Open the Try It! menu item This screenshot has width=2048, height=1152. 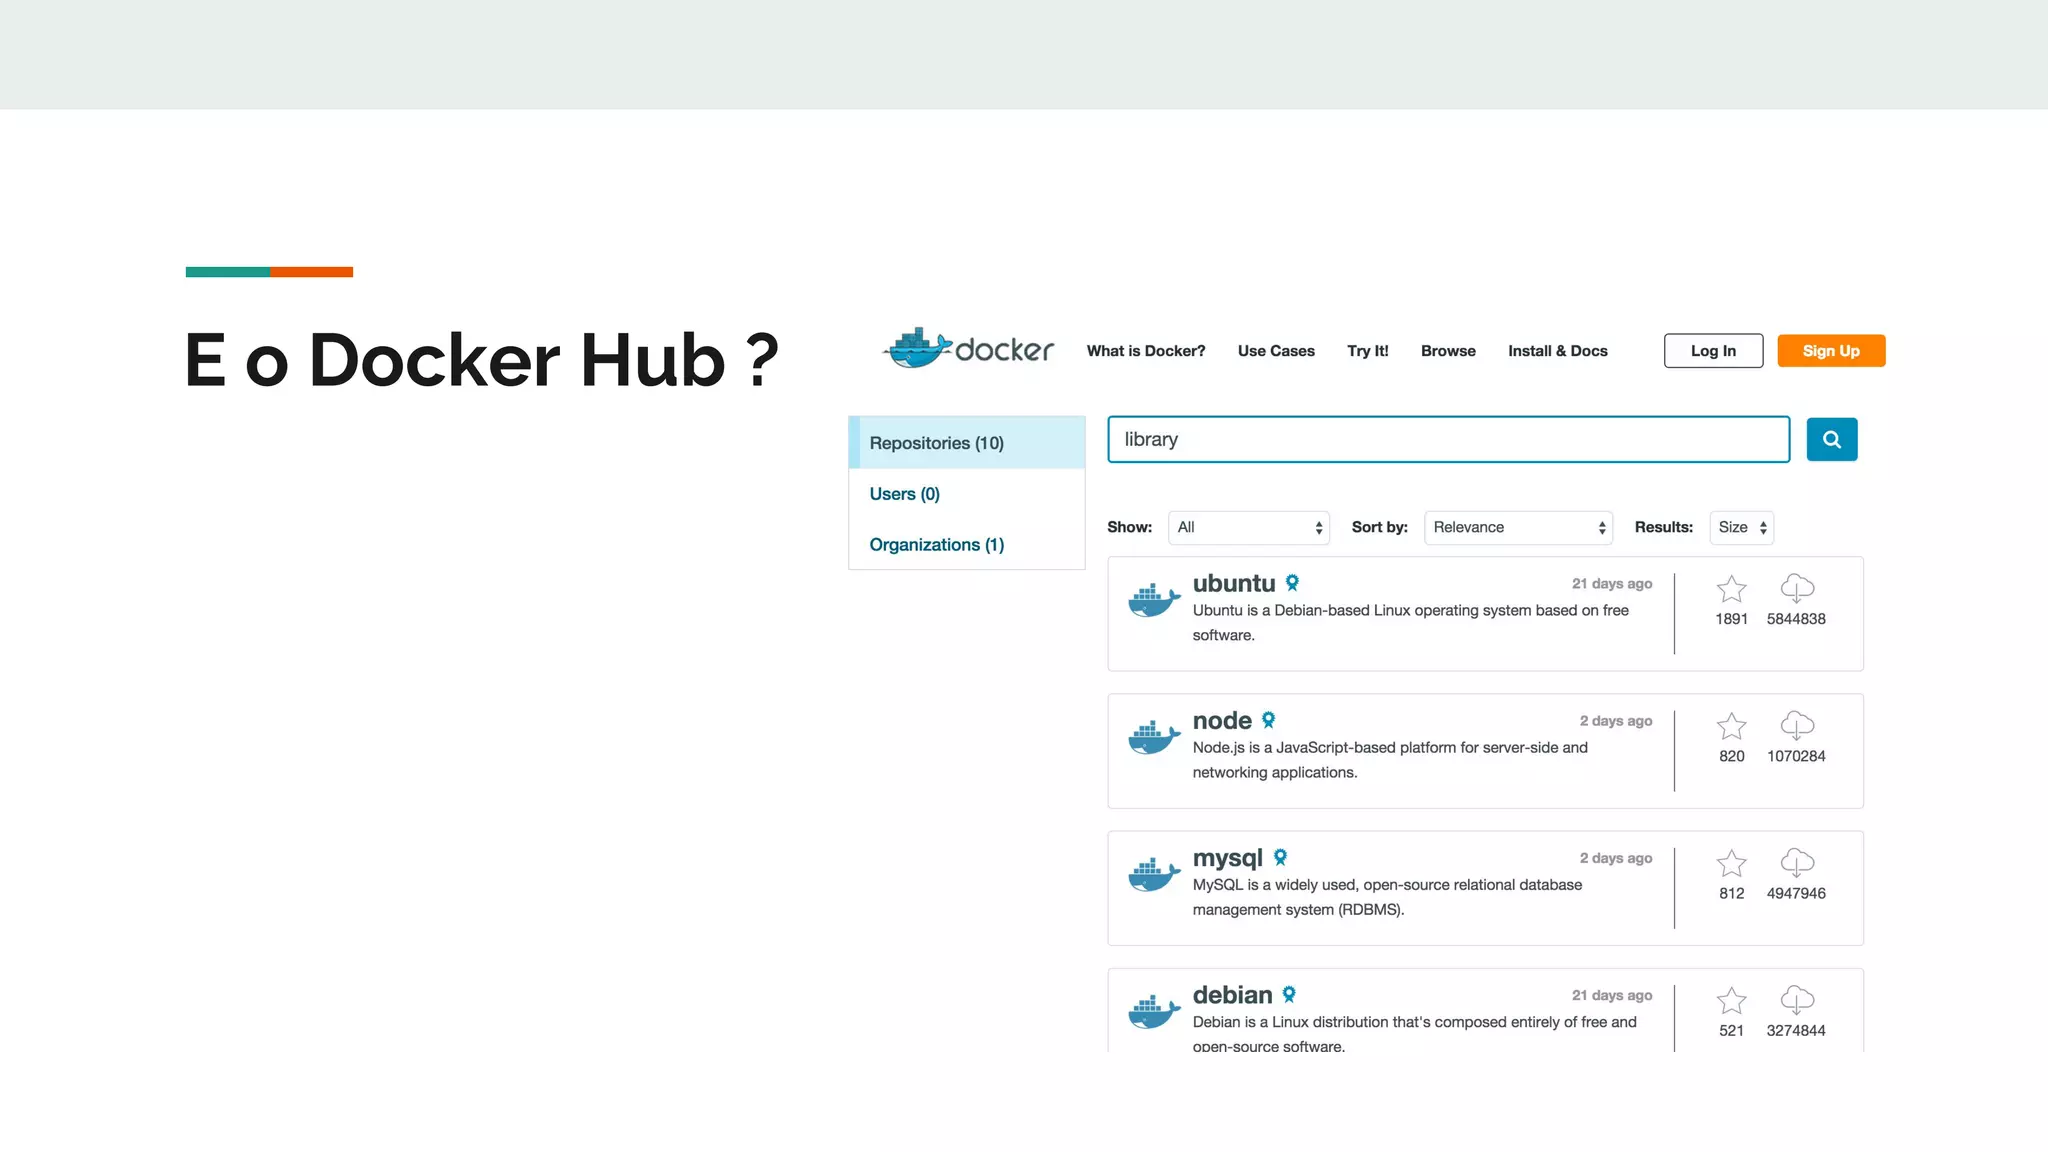1367,351
